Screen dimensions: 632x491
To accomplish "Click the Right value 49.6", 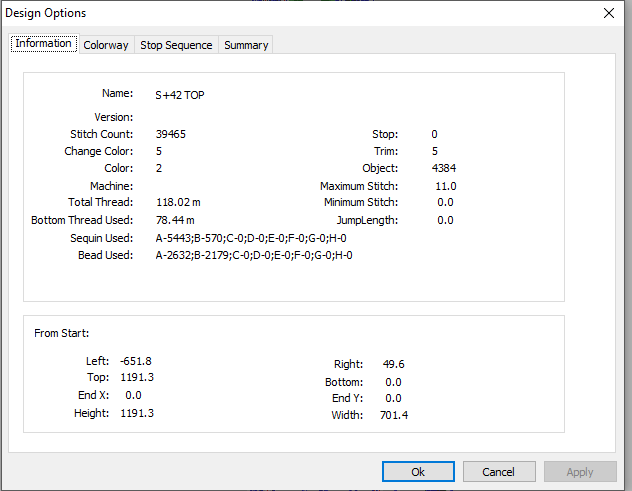I will click(x=393, y=364).
